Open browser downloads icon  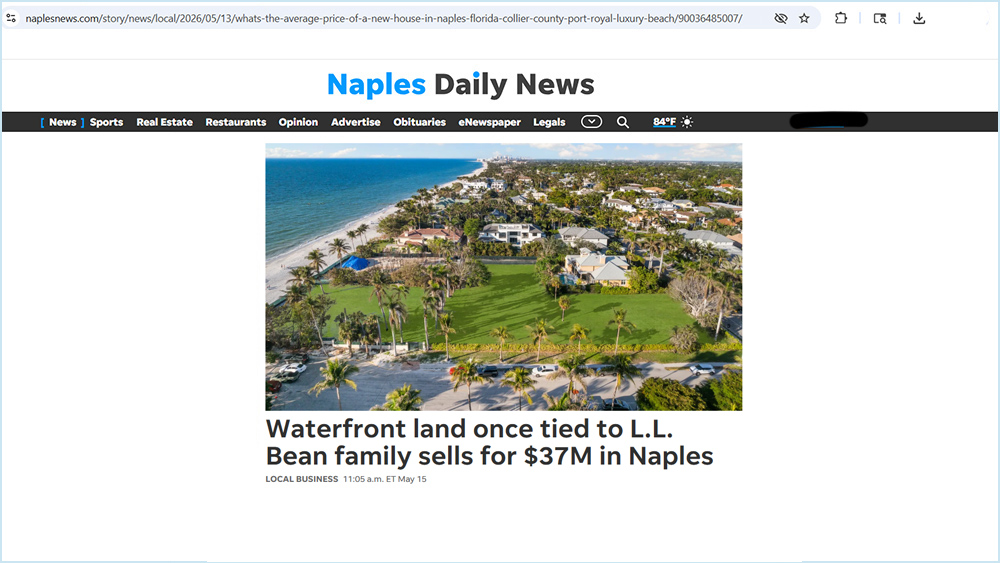(x=919, y=18)
